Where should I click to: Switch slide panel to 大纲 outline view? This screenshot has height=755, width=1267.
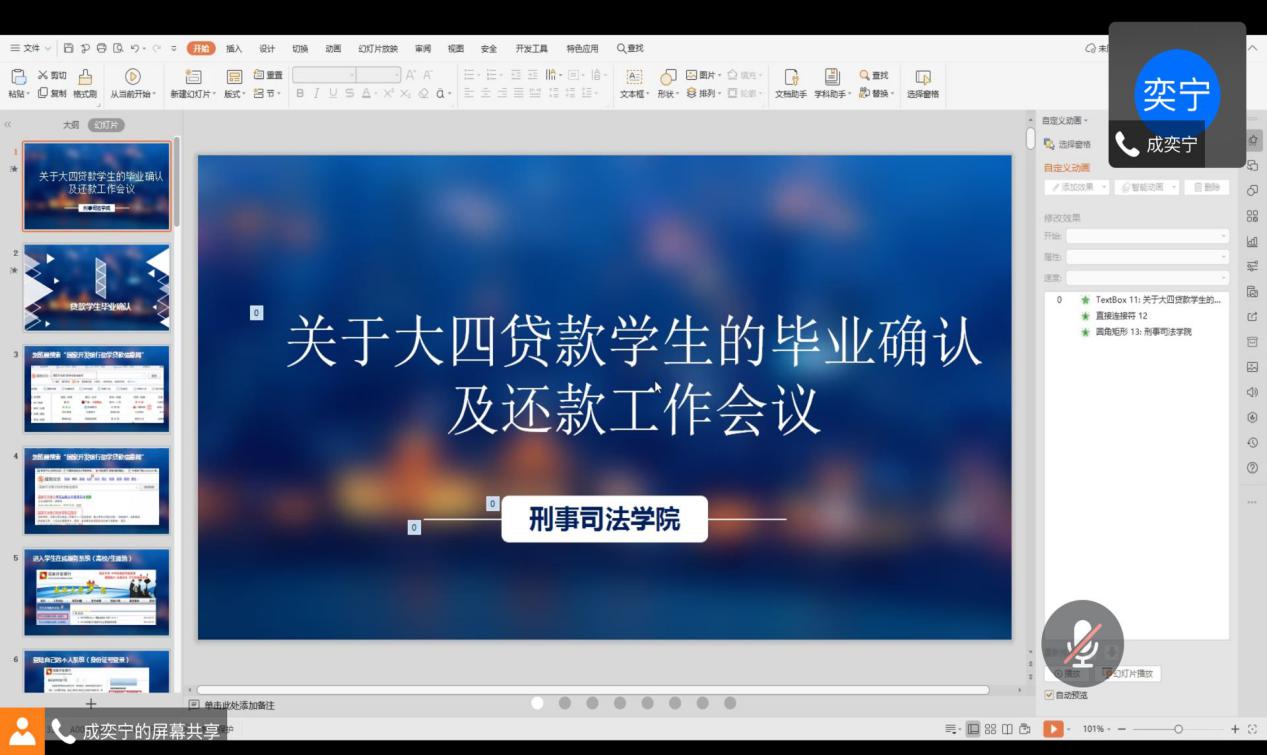point(71,125)
